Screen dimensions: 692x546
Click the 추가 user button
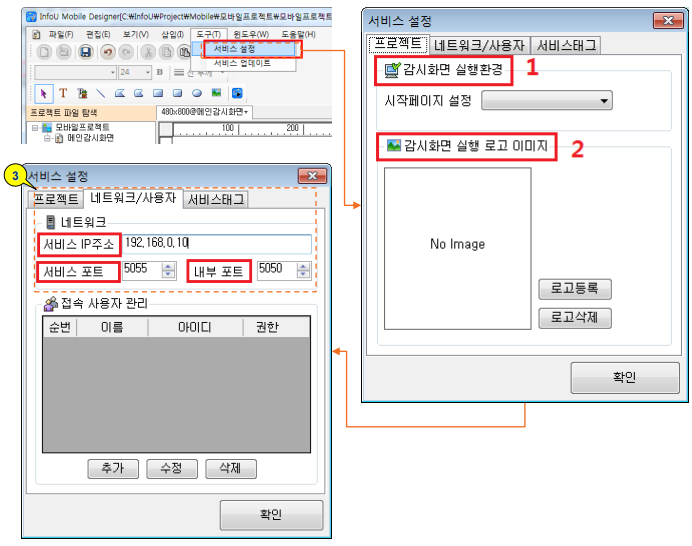coord(113,468)
